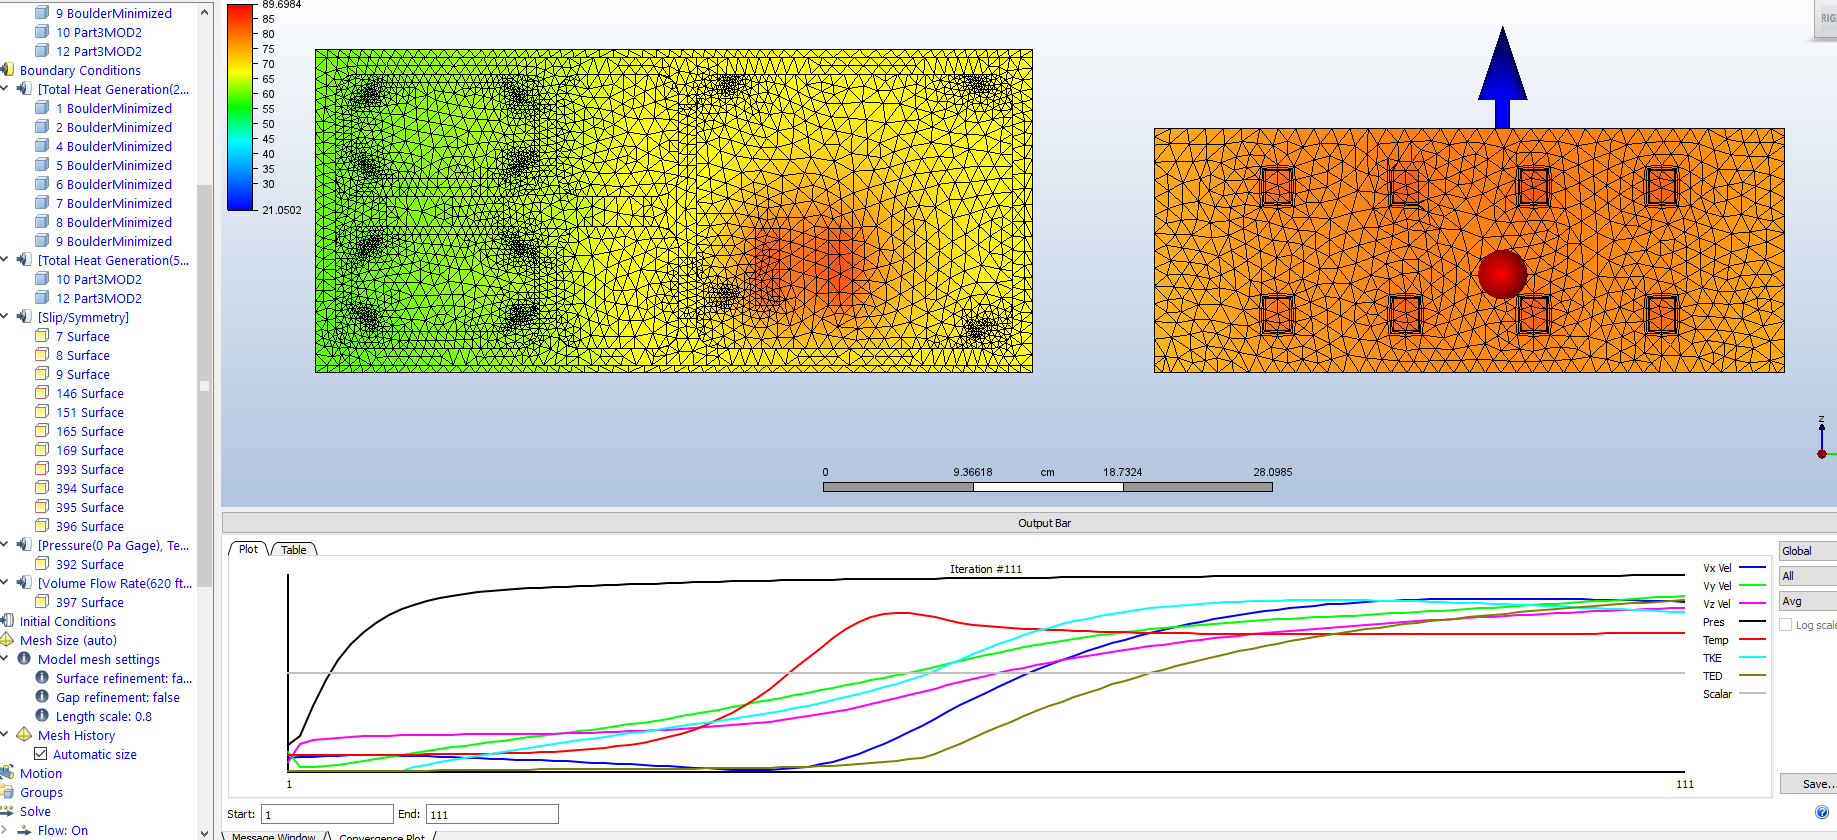Click the Boundary Conditions node icon

7,70
